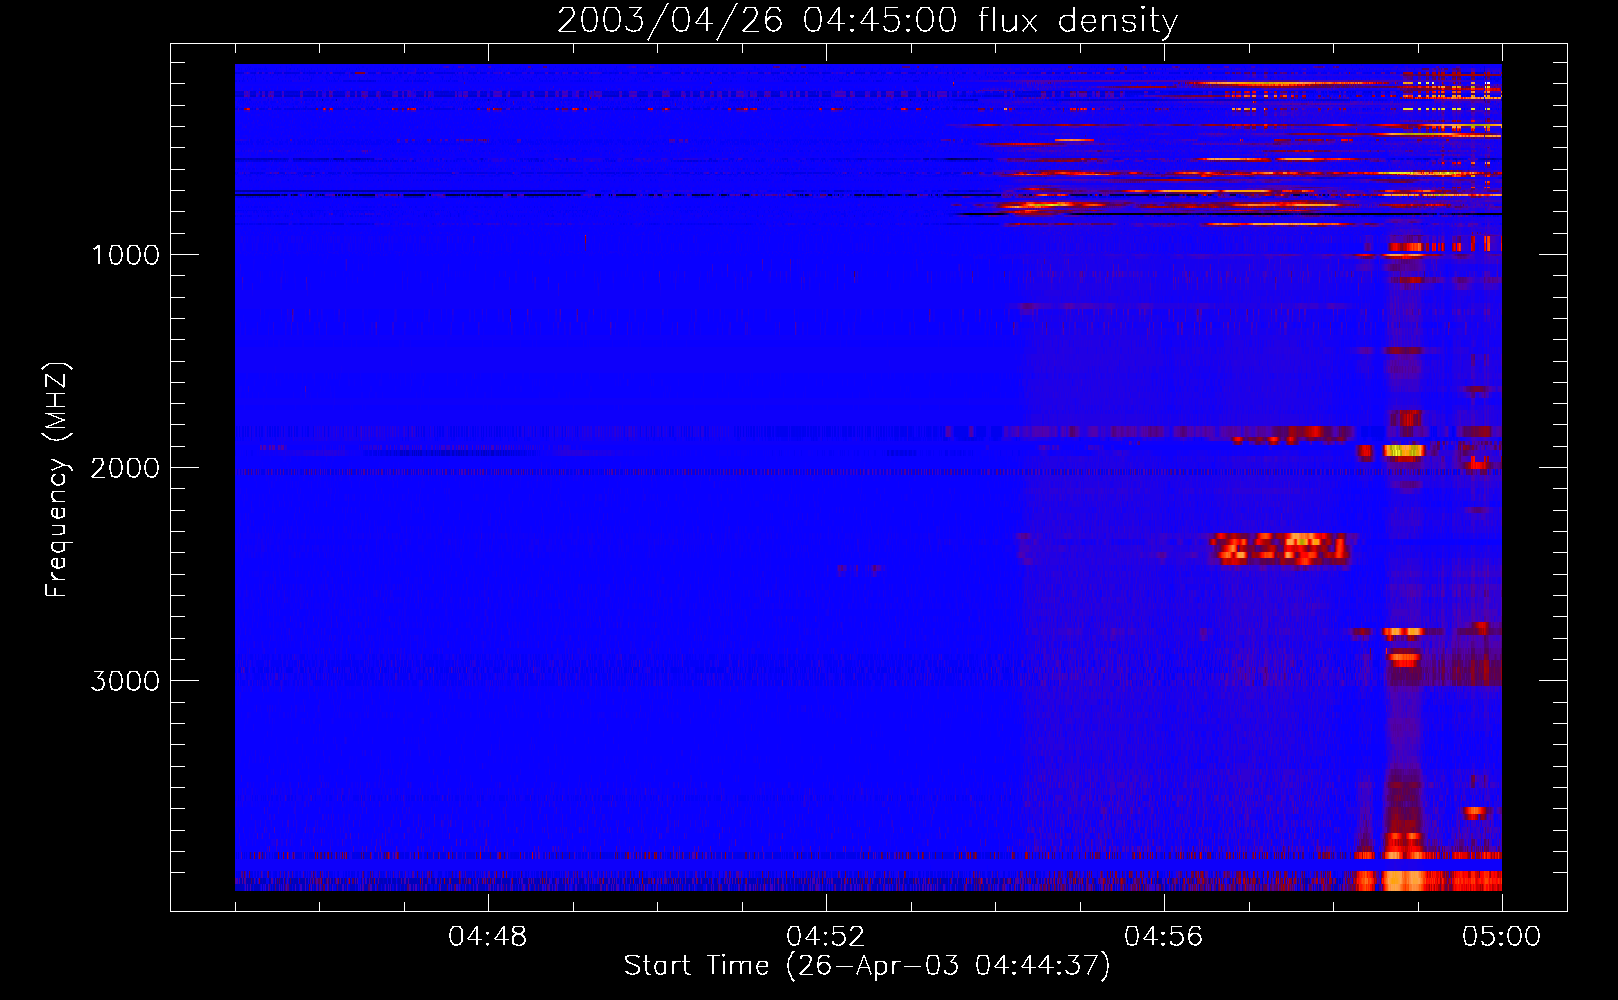Click the '04:56' time axis label
Screen dimensions: 1618x1000
click(1164, 937)
